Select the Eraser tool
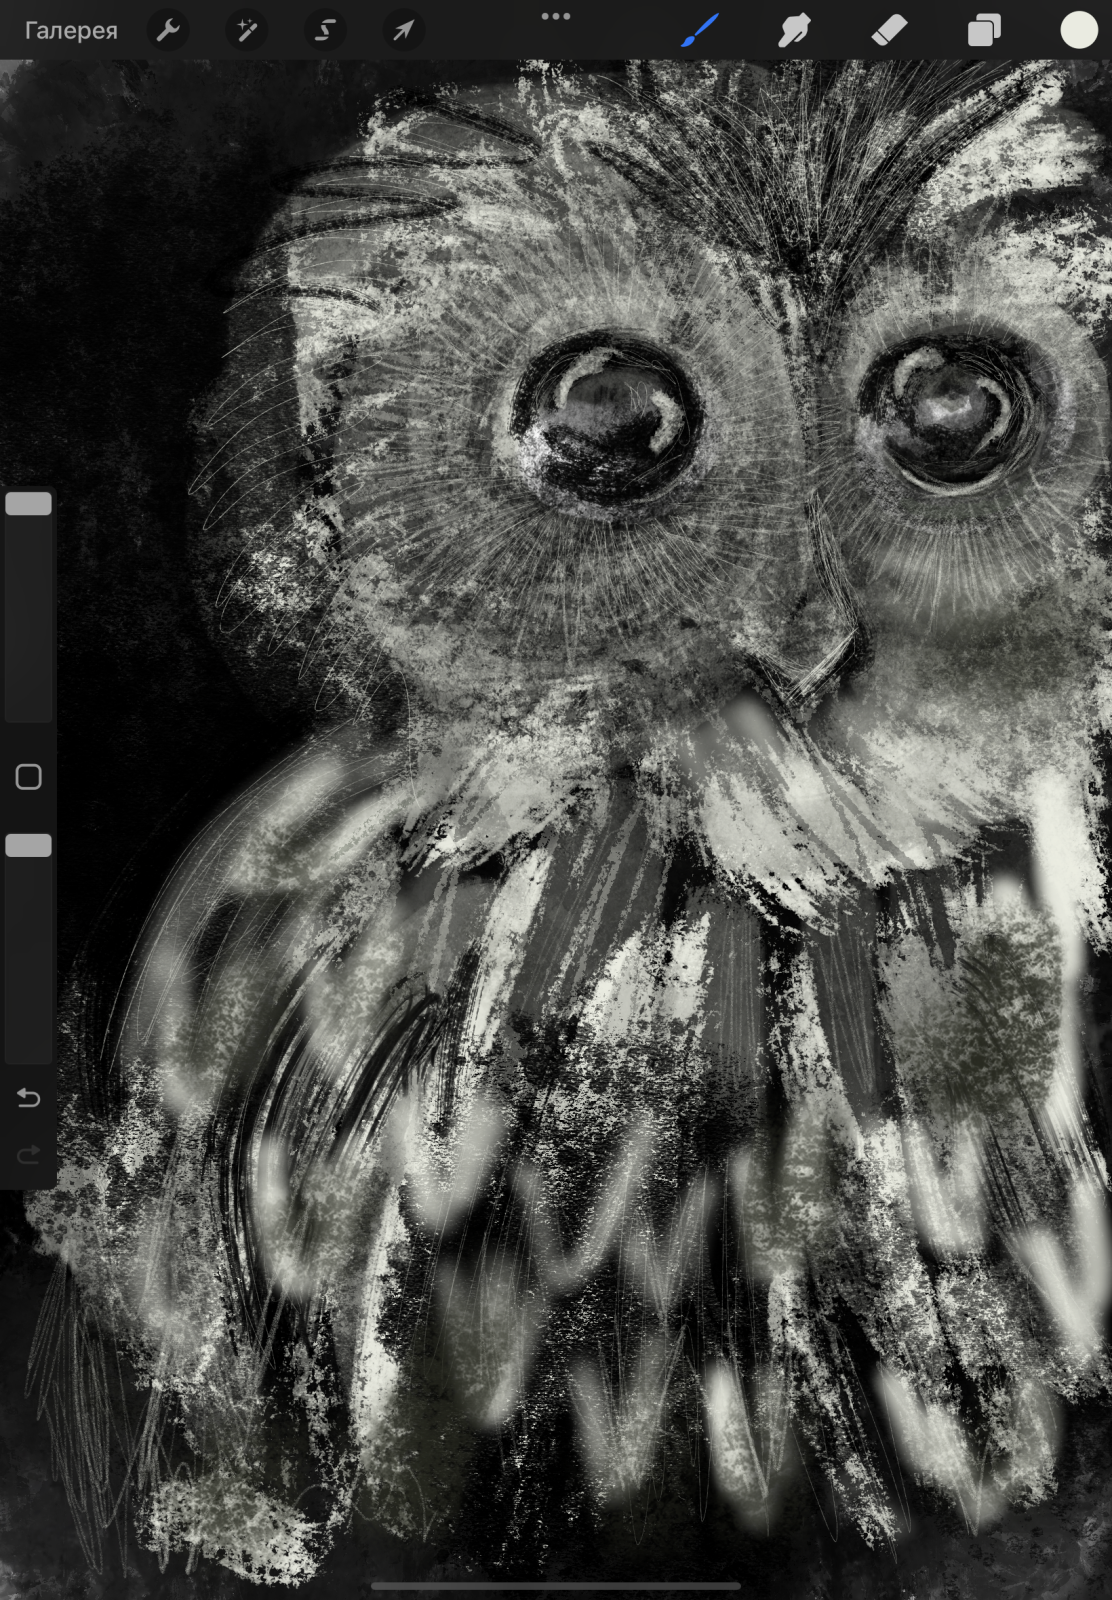Viewport: 1112px width, 1600px height. [888, 31]
